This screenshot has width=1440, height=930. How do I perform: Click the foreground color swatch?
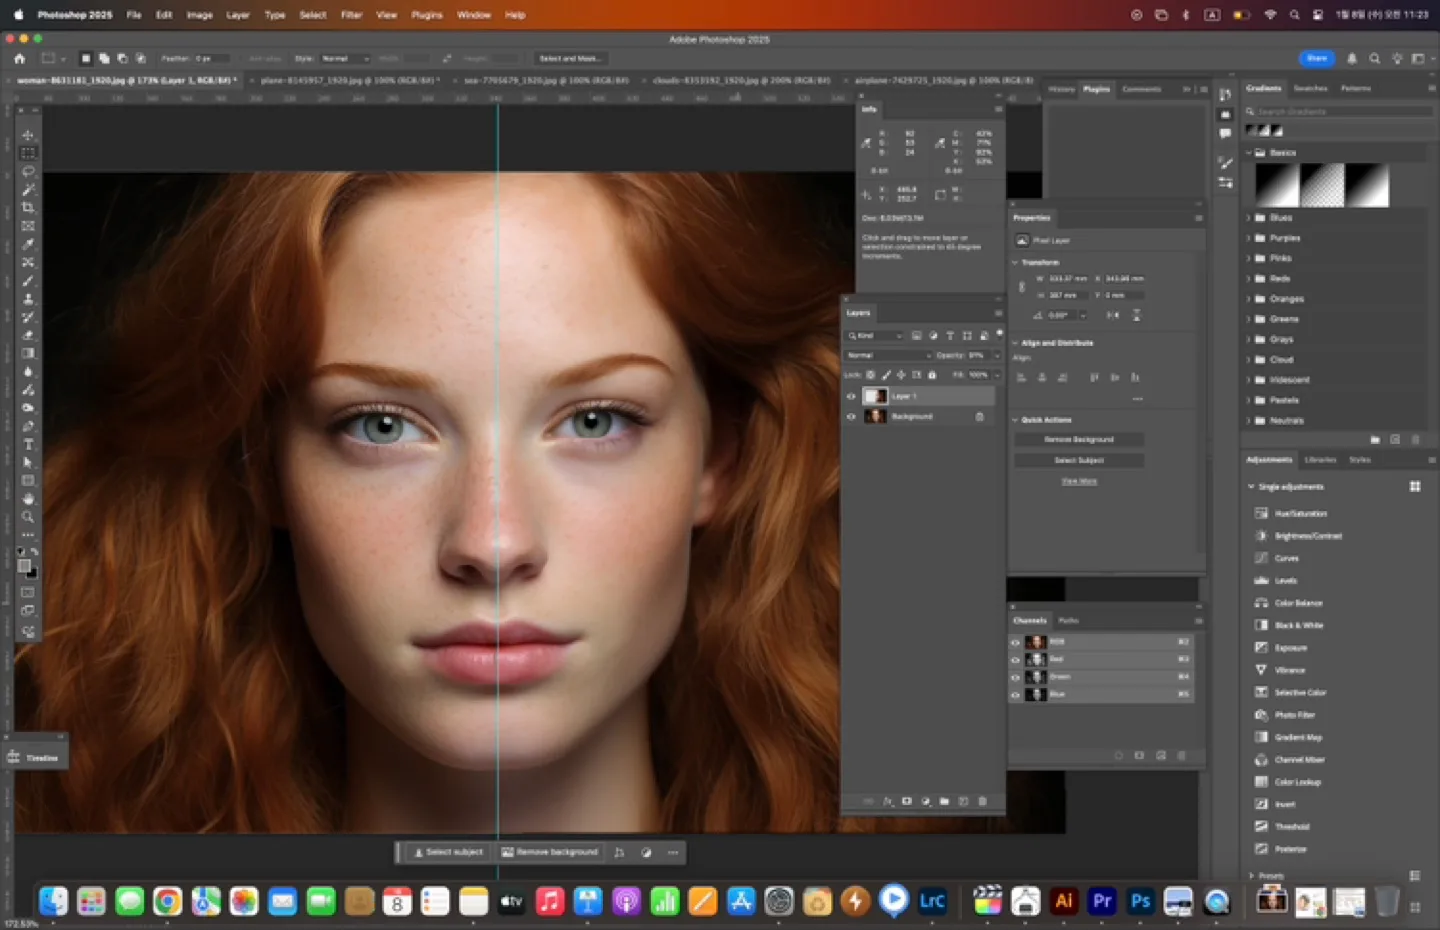point(24,566)
